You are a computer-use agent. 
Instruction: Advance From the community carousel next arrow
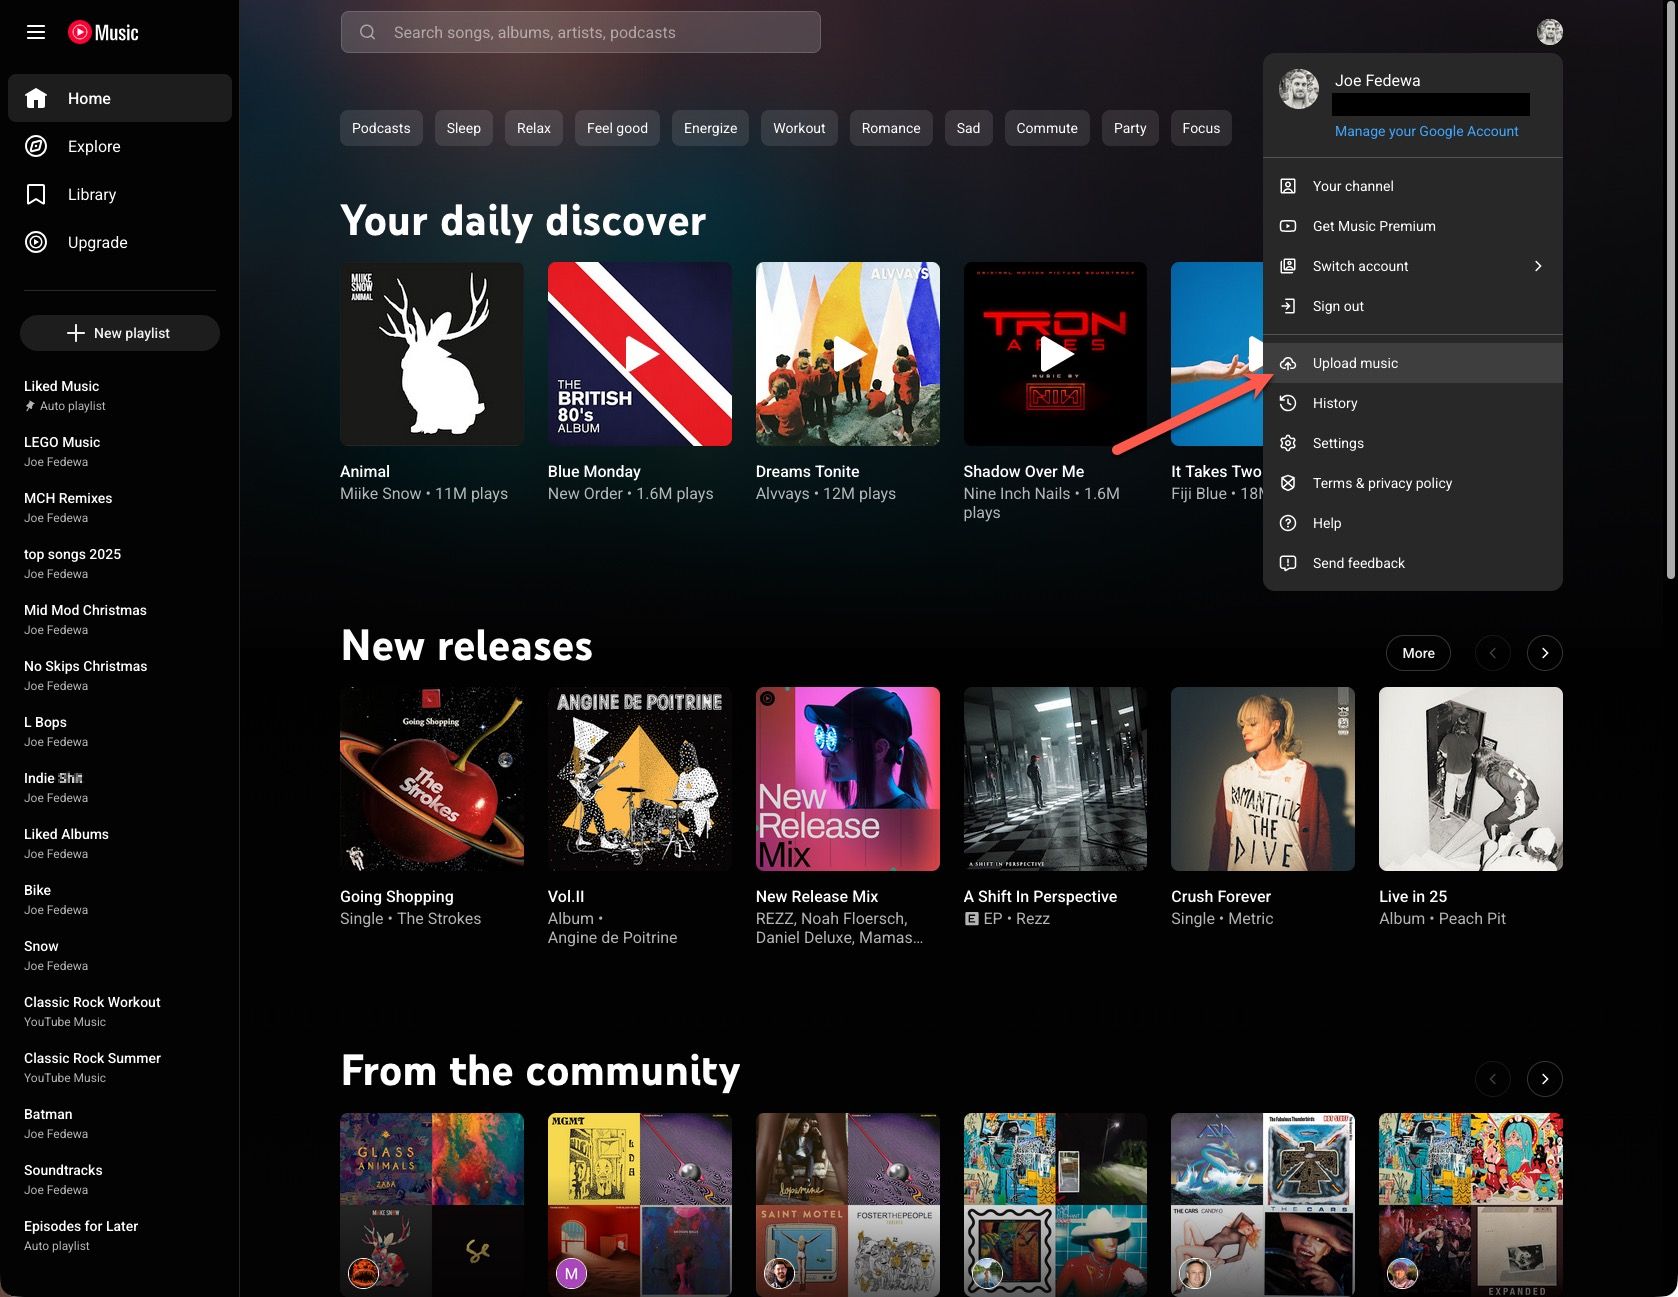pyautogui.click(x=1545, y=1079)
